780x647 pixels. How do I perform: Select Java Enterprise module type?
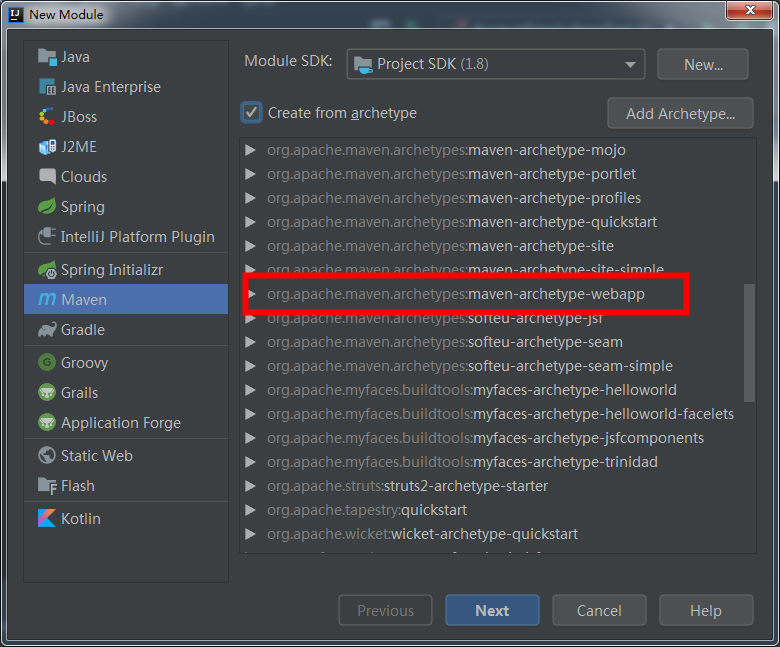point(126,87)
